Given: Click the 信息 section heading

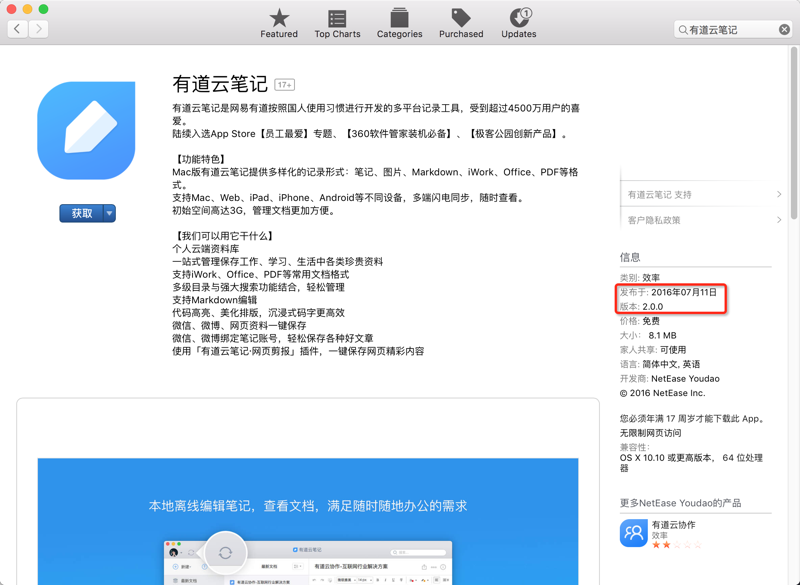Looking at the screenshot, I should [630, 257].
